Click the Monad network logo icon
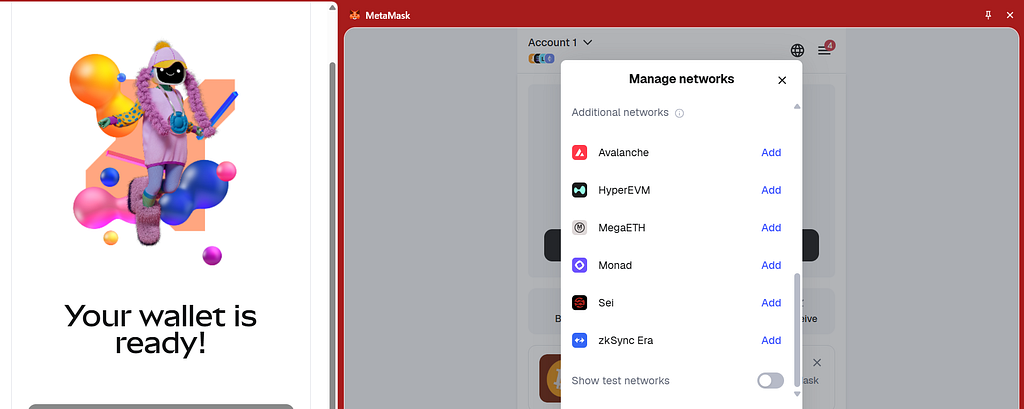 pyautogui.click(x=580, y=265)
